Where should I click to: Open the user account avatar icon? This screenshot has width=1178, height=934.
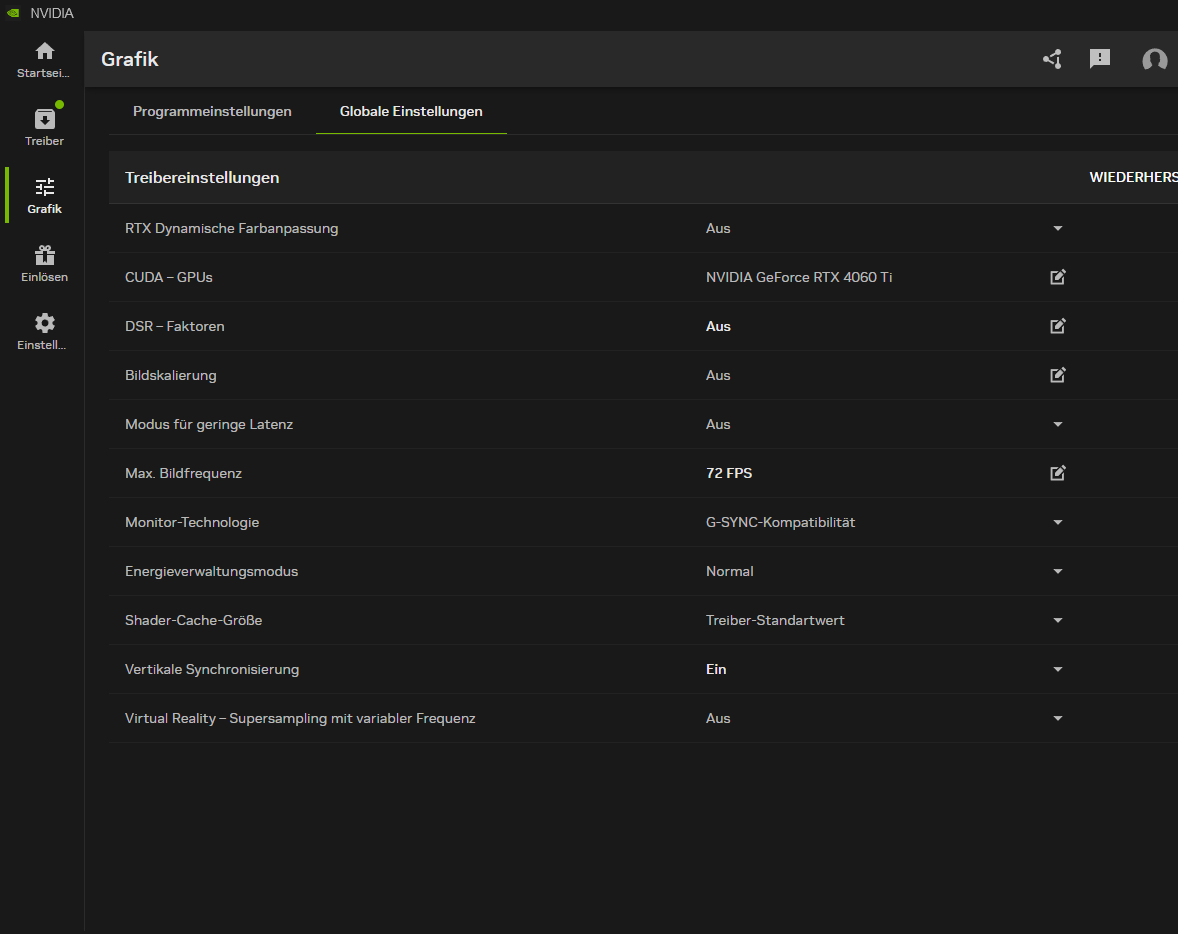1154,59
